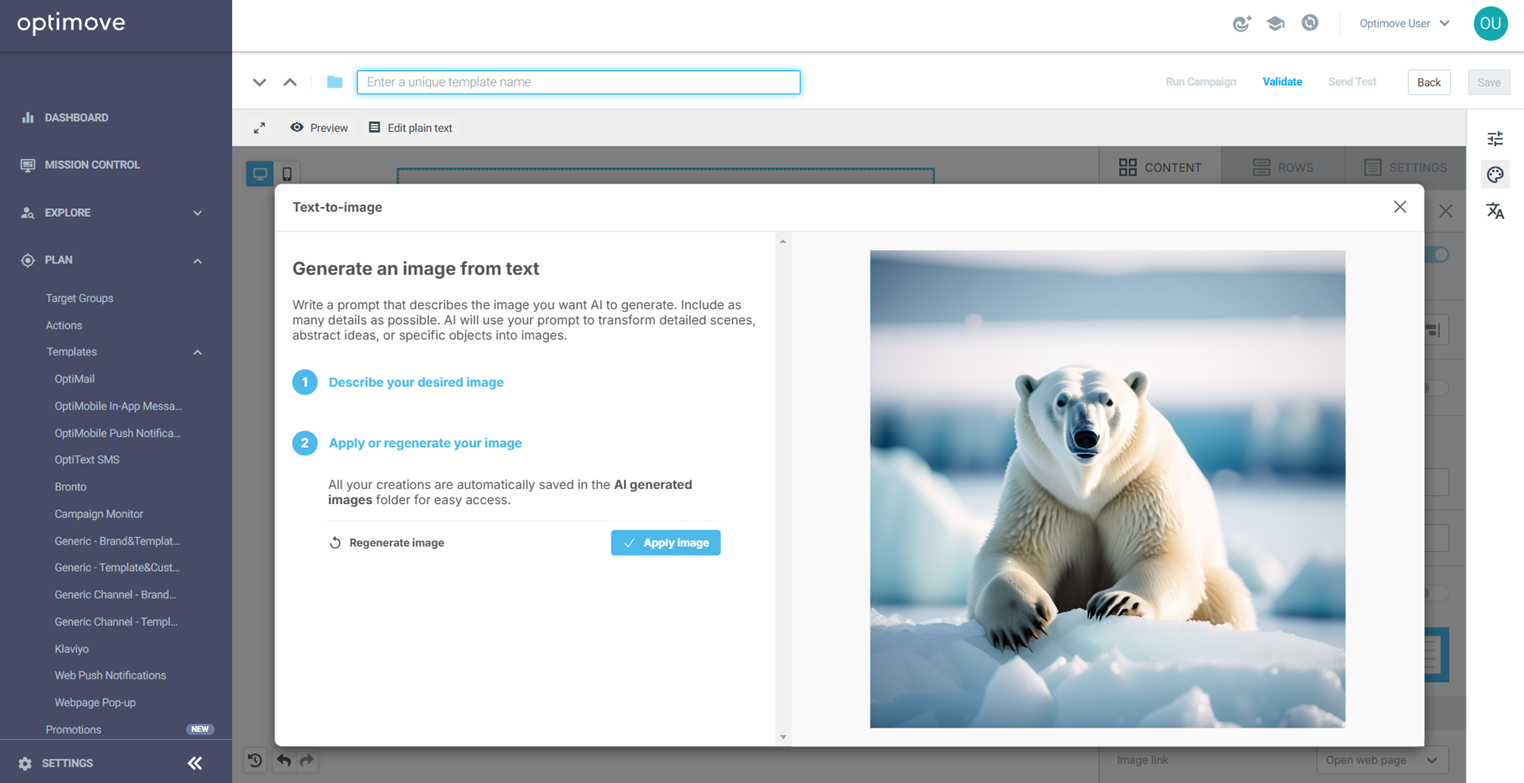The height and width of the screenshot is (783, 1524).
Task: Click the expand fullscreen arrows icon
Action: coord(259,128)
